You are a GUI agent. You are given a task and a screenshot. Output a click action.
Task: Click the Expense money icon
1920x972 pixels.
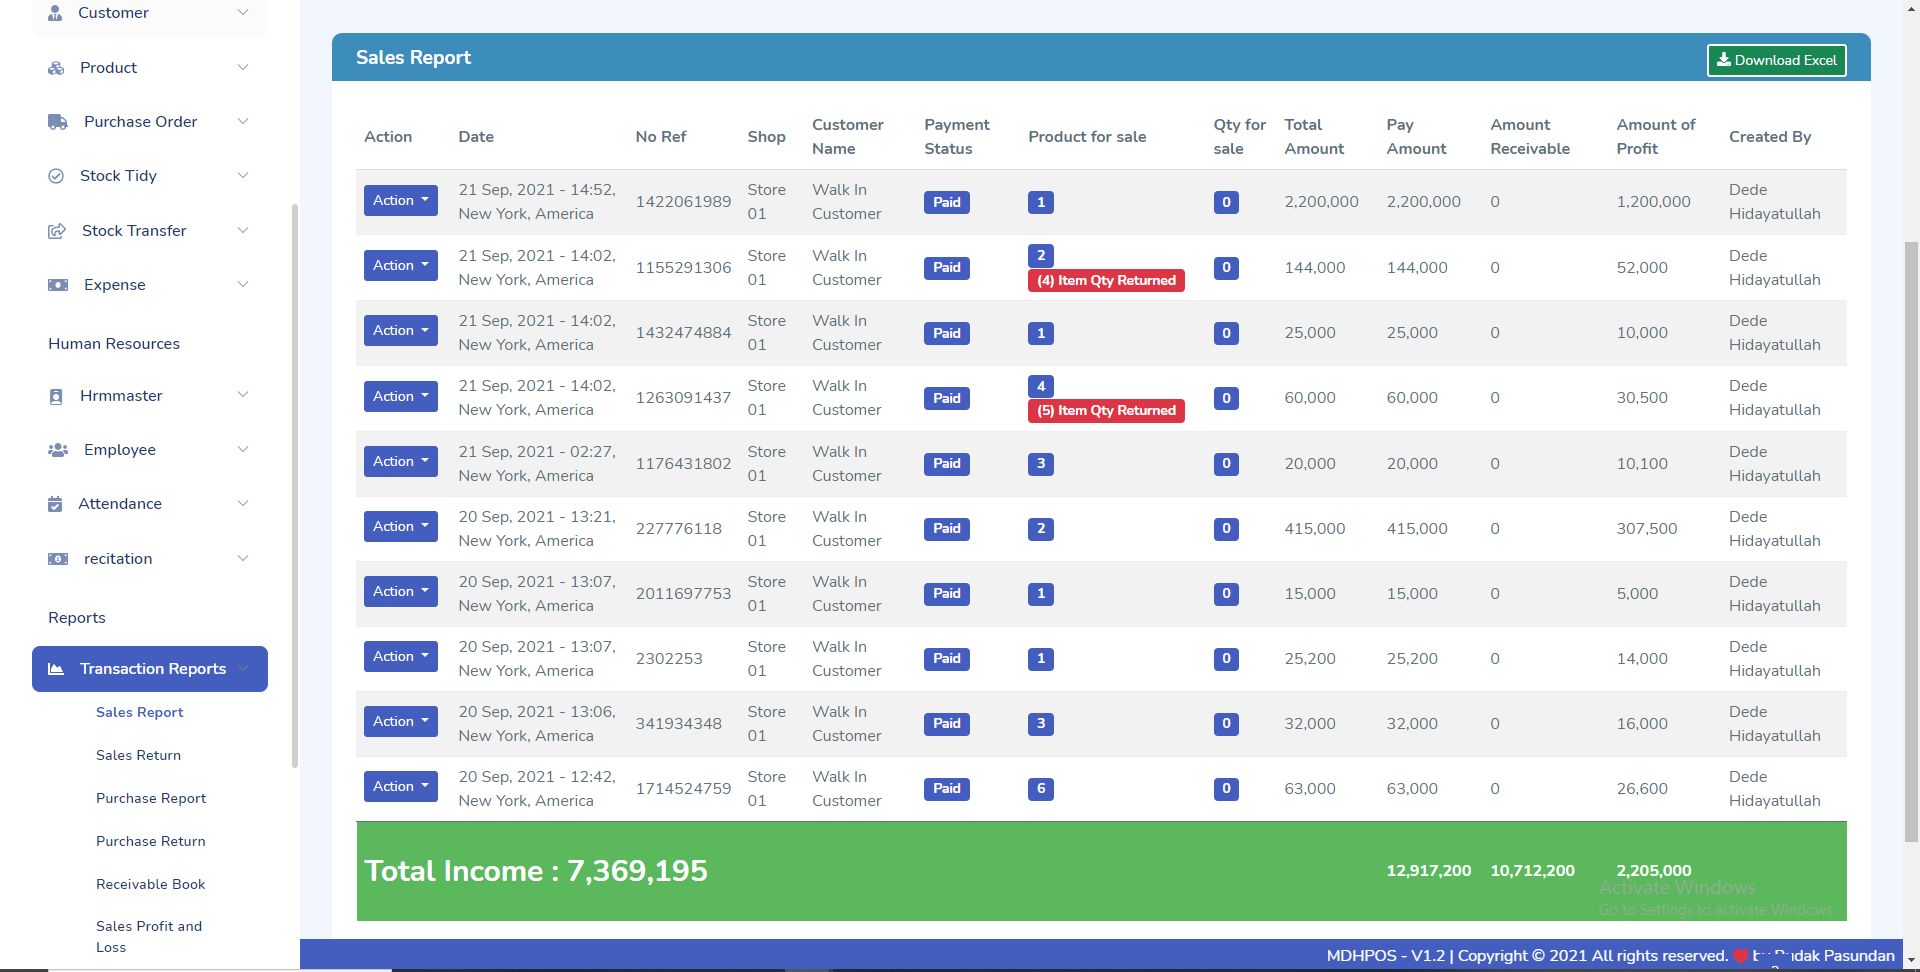point(58,285)
